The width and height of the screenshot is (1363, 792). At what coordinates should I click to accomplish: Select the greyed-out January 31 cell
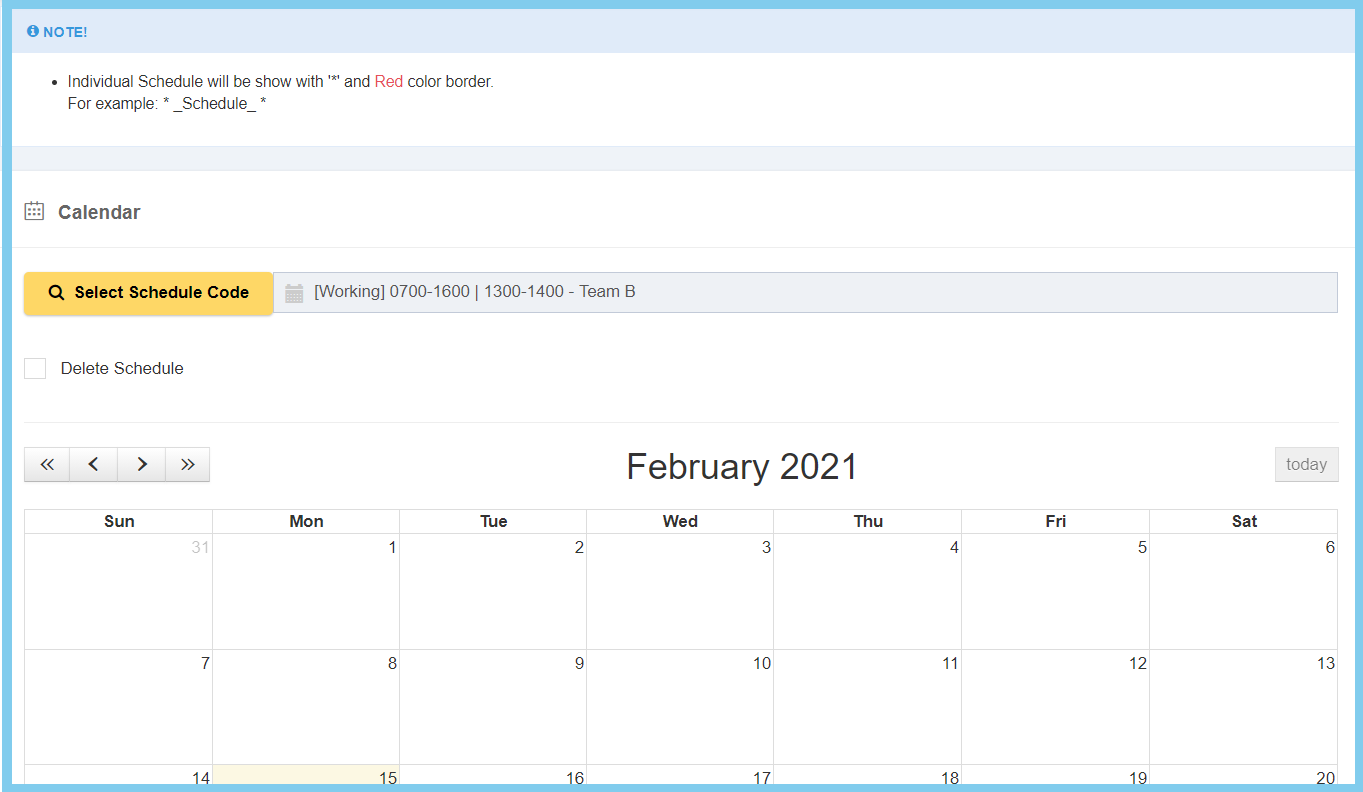pyautogui.click(x=118, y=591)
